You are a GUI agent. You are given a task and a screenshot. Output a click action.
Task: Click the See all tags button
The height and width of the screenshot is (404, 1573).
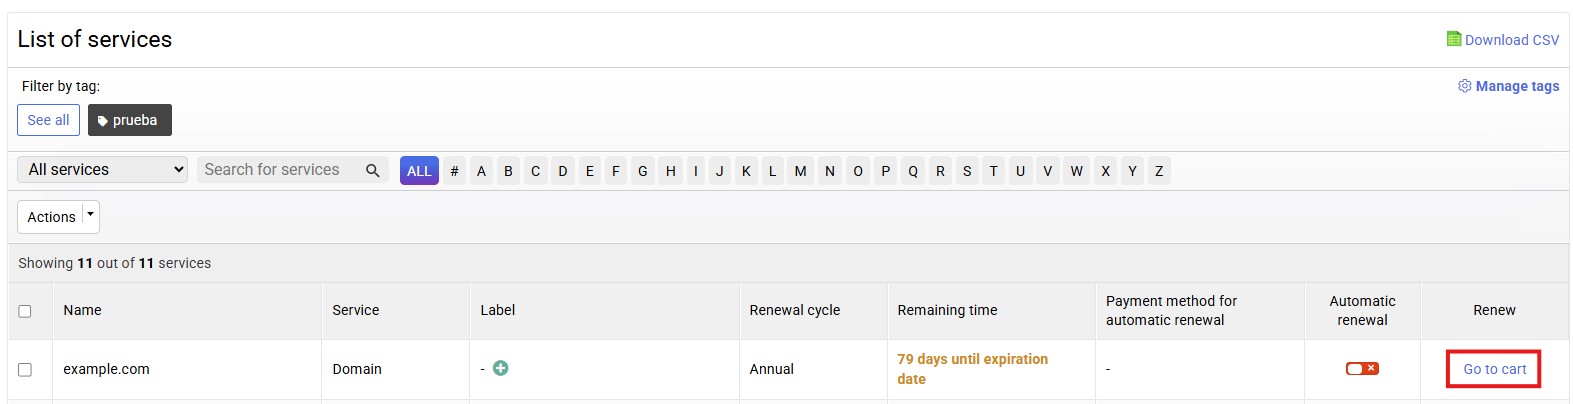click(x=48, y=120)
